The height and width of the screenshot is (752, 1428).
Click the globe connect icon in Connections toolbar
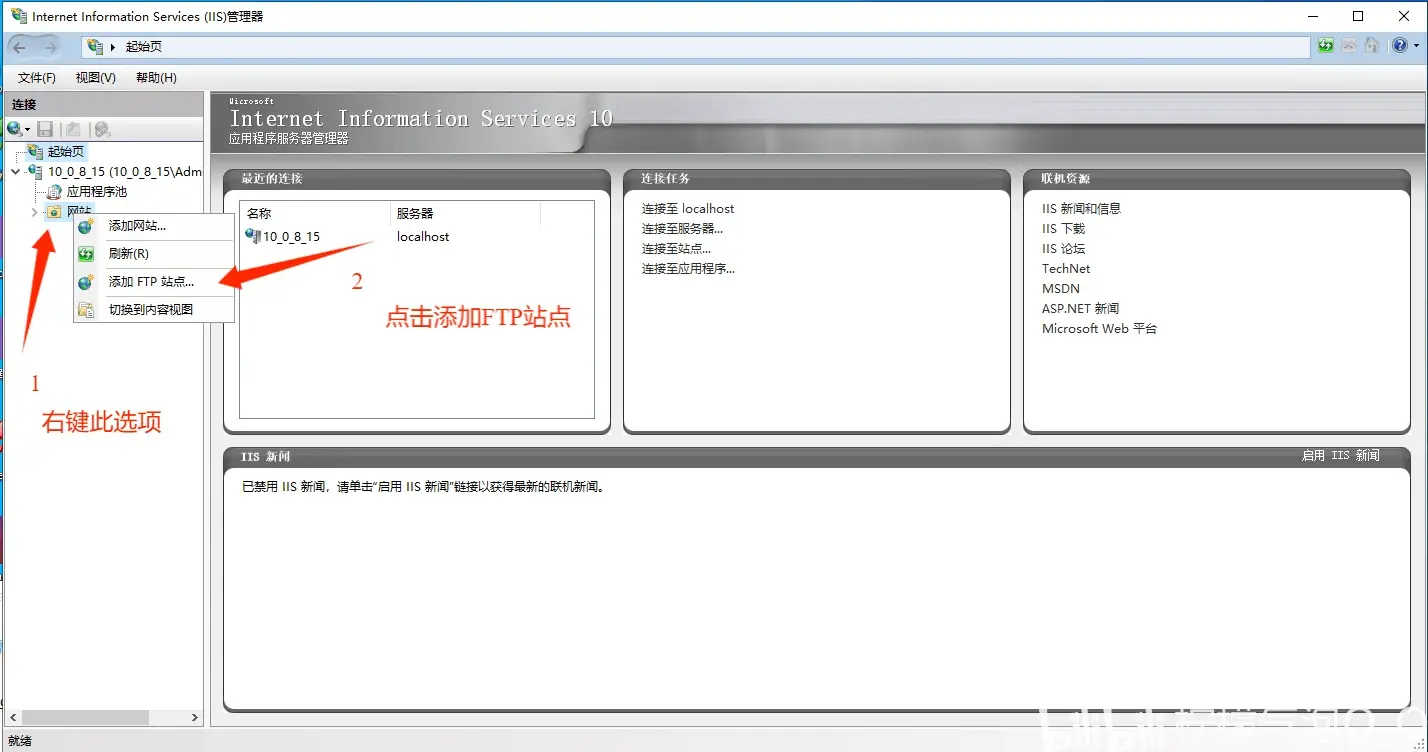tap(14, 129)
